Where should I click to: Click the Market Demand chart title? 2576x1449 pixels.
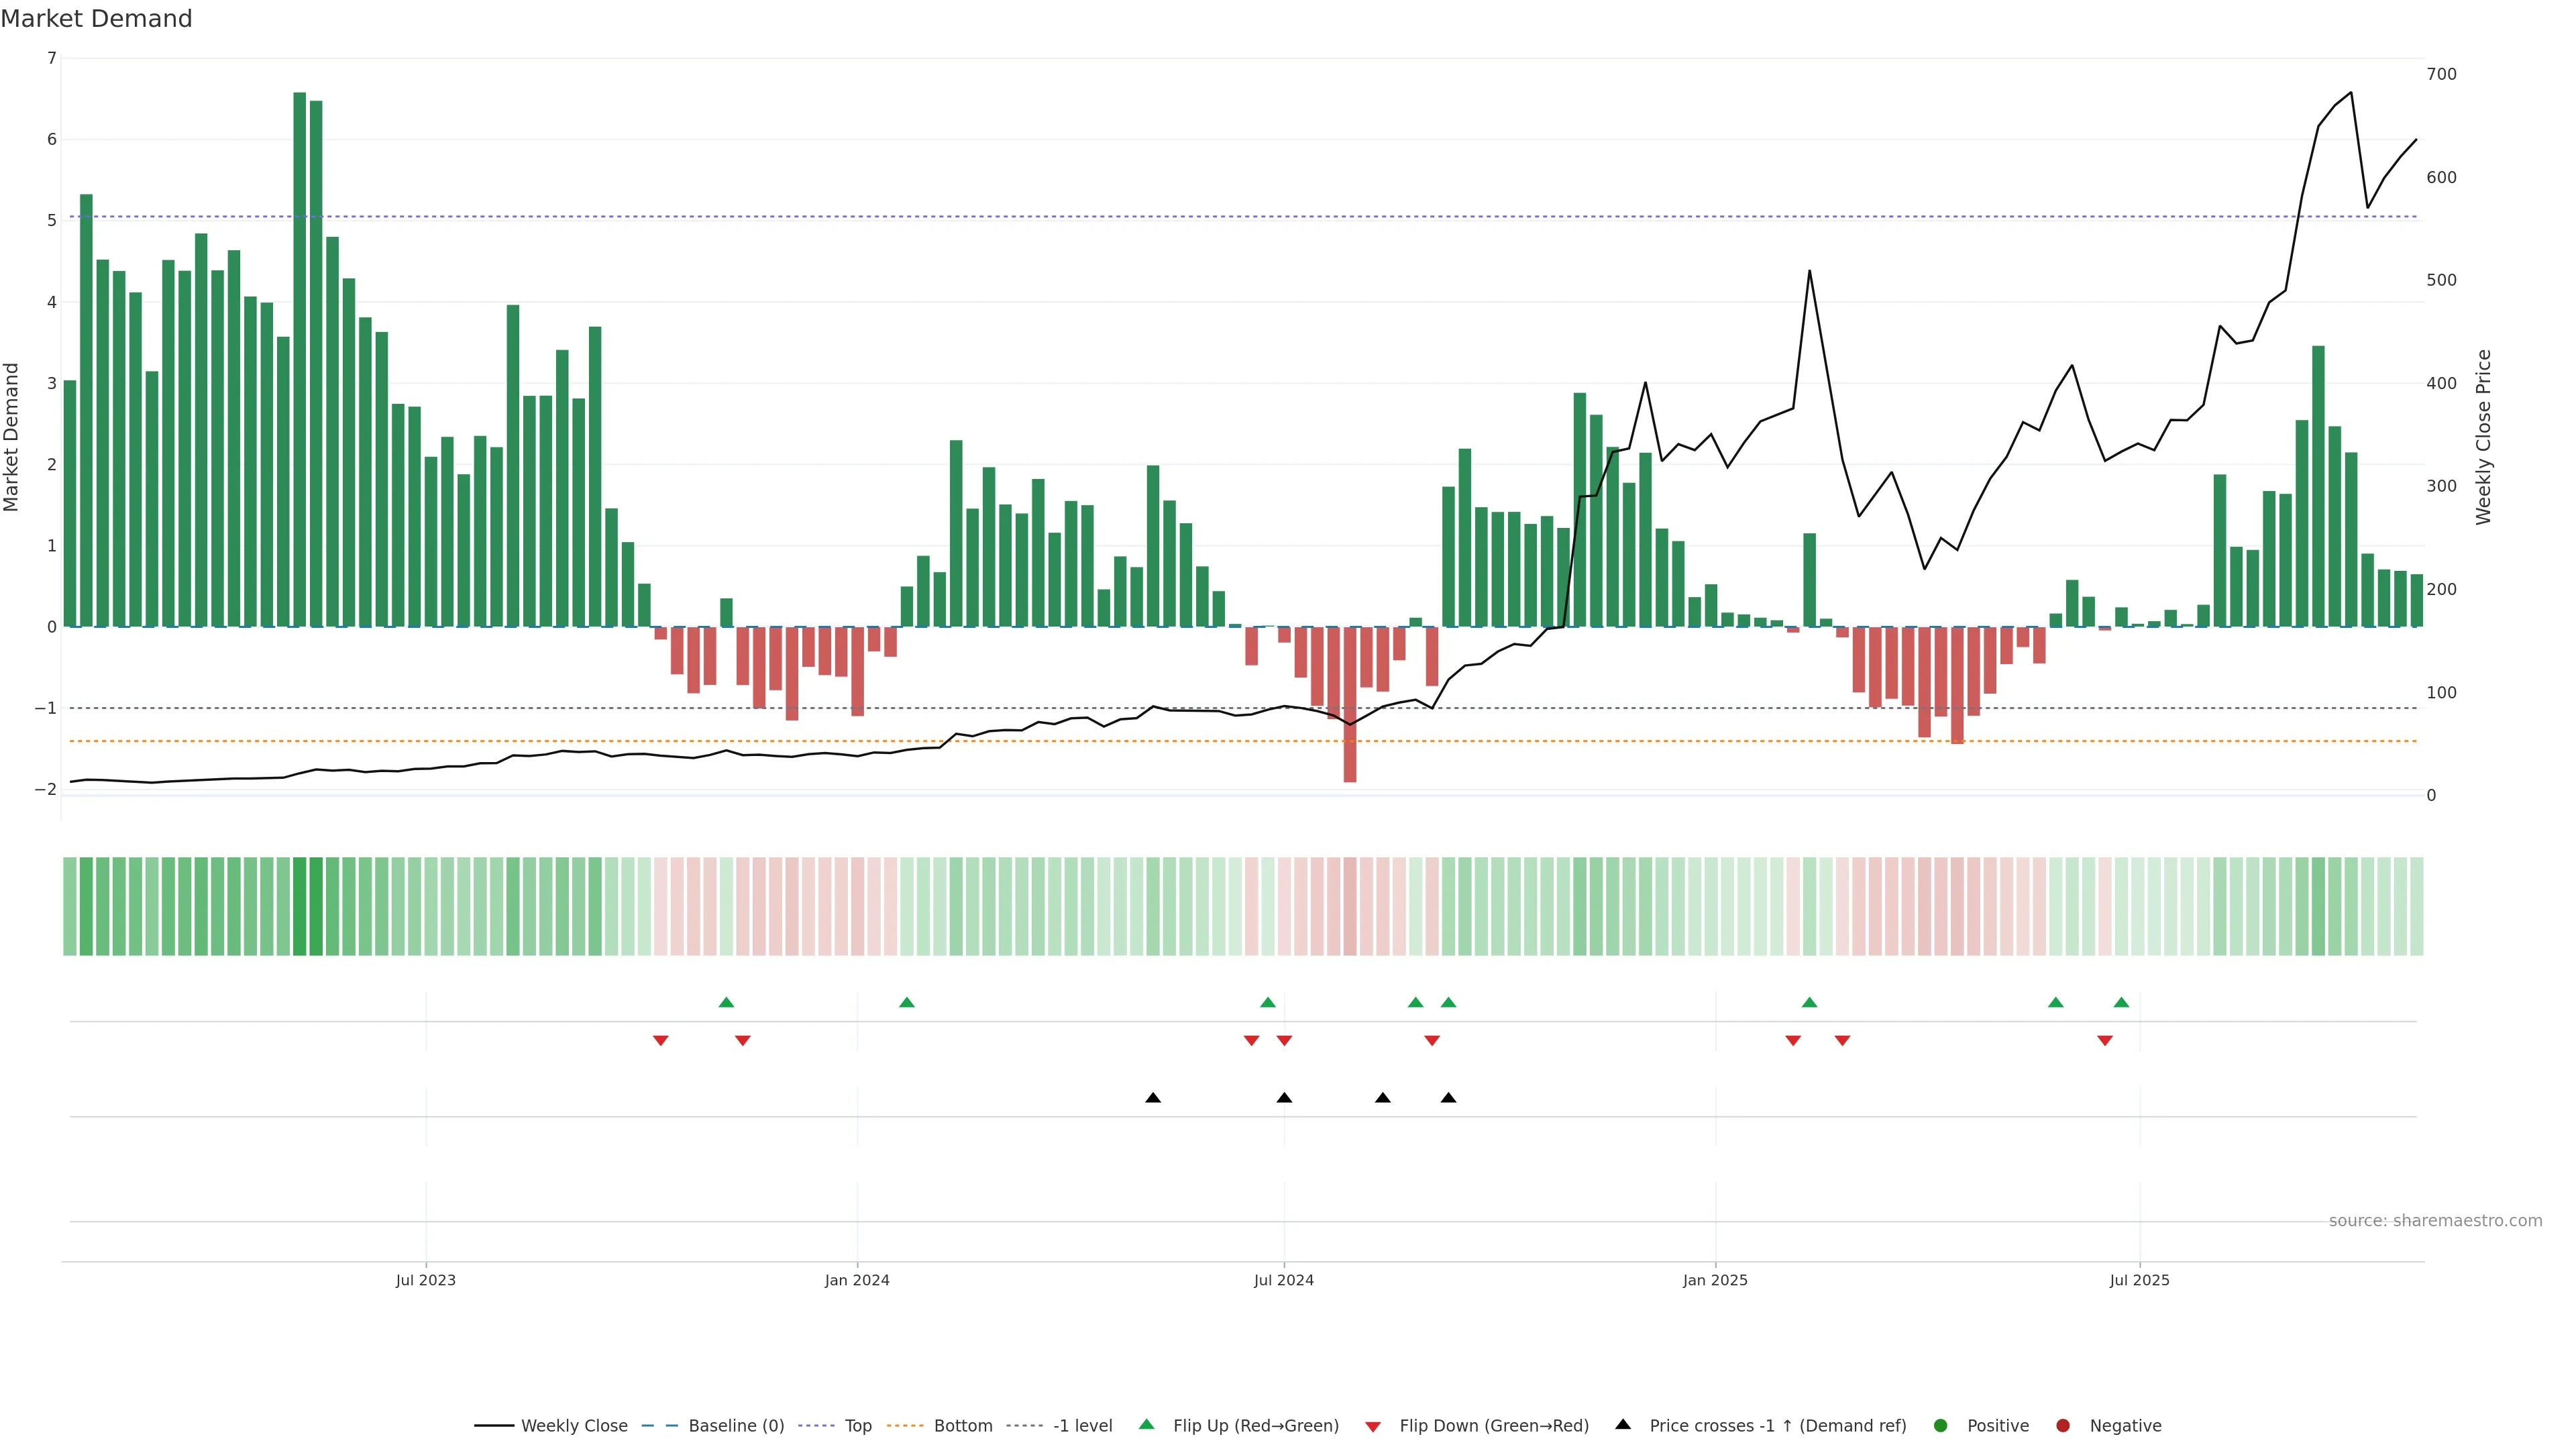[x=96, y=19]
